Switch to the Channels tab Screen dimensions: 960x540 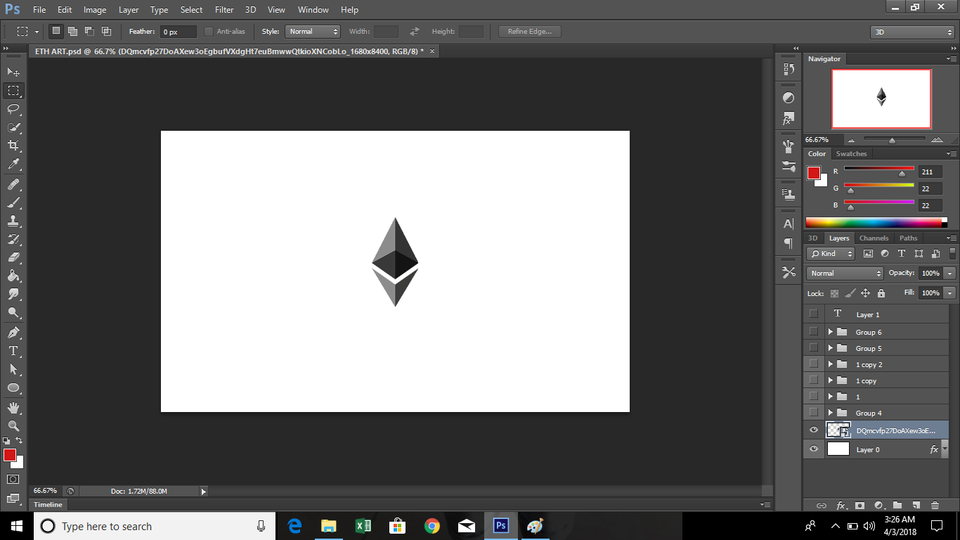pyautogui.click(x=873, y=238)
